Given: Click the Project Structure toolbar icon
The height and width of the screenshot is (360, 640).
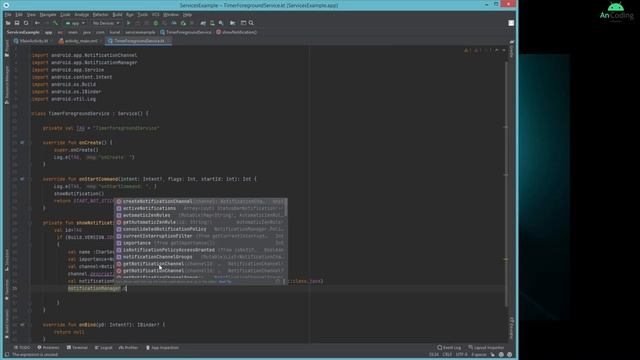Looking at the screenshot, I should click(x=233, y=23).
